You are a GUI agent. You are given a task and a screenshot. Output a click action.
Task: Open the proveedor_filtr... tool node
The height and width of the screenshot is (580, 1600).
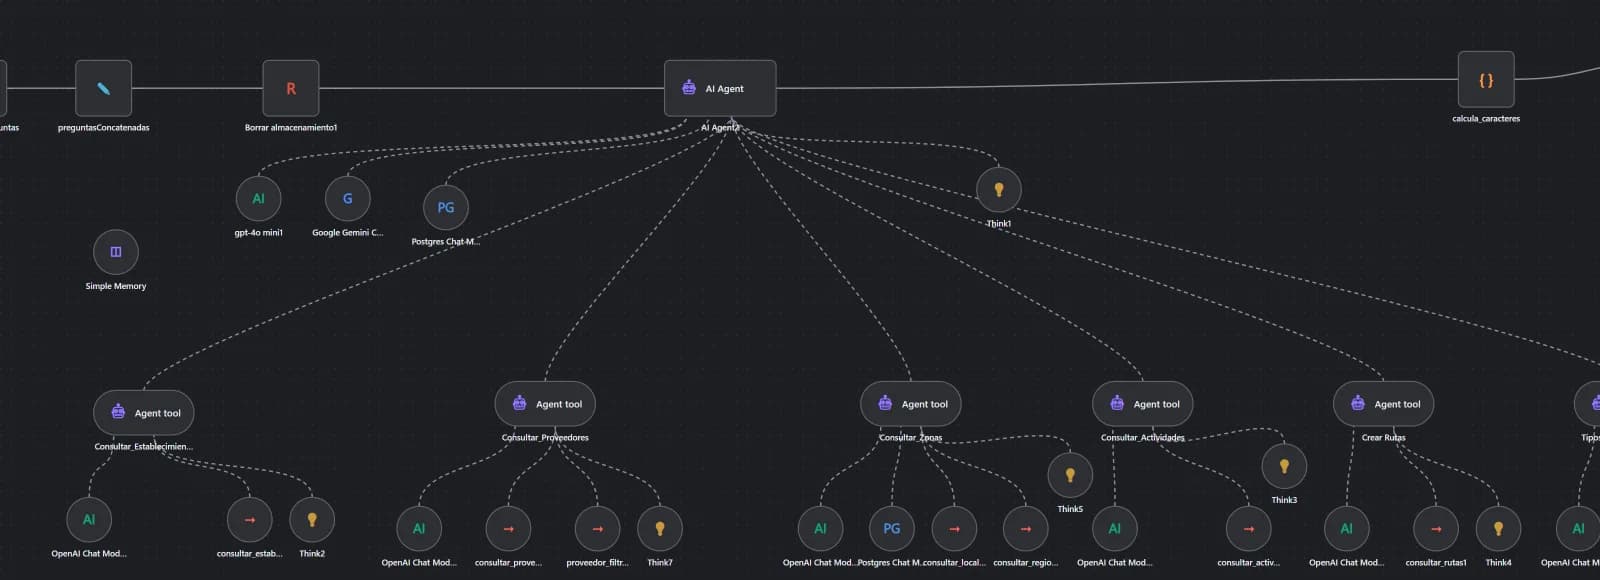(x=598, y=528)
